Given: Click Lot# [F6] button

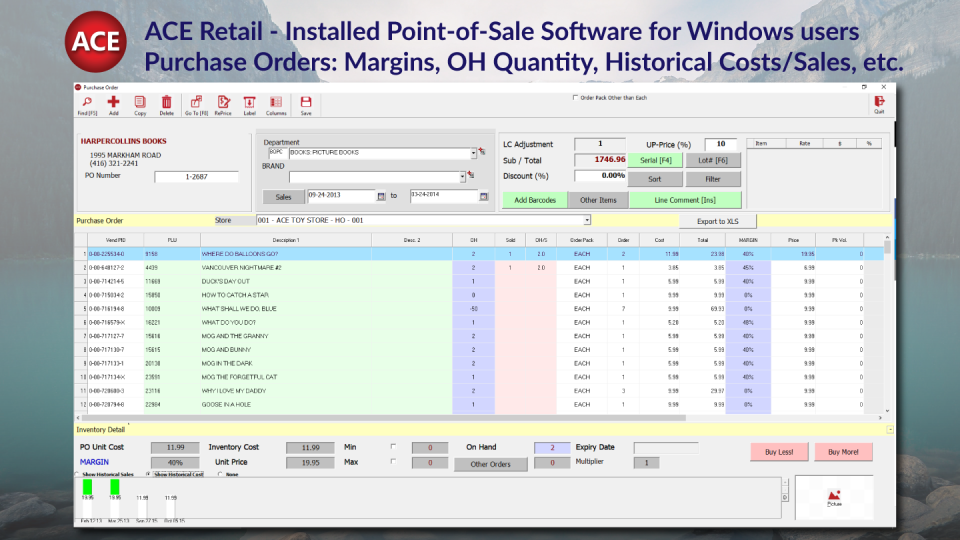Looking at the screenshot, I should tap(713, 160).
